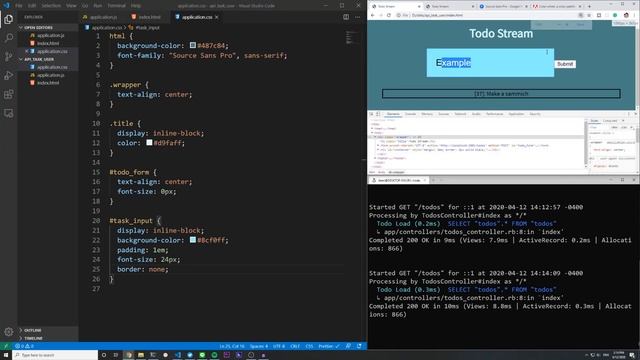Open the File menu in VS Code
The width and height of the screenshot is (640, 360).
[x=19, y=6]
